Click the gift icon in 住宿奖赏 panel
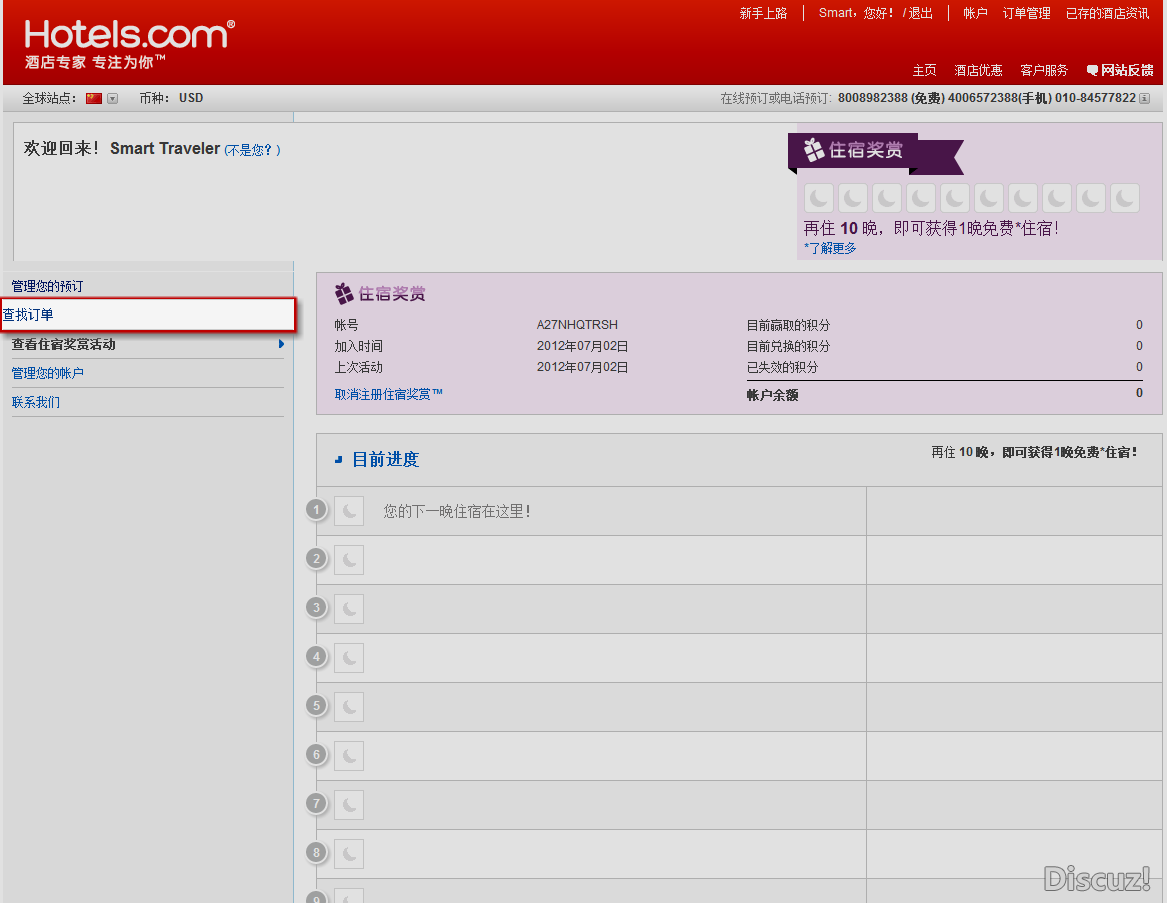The height and width of the screenshot is (903, 1167). tap(344, 294)
